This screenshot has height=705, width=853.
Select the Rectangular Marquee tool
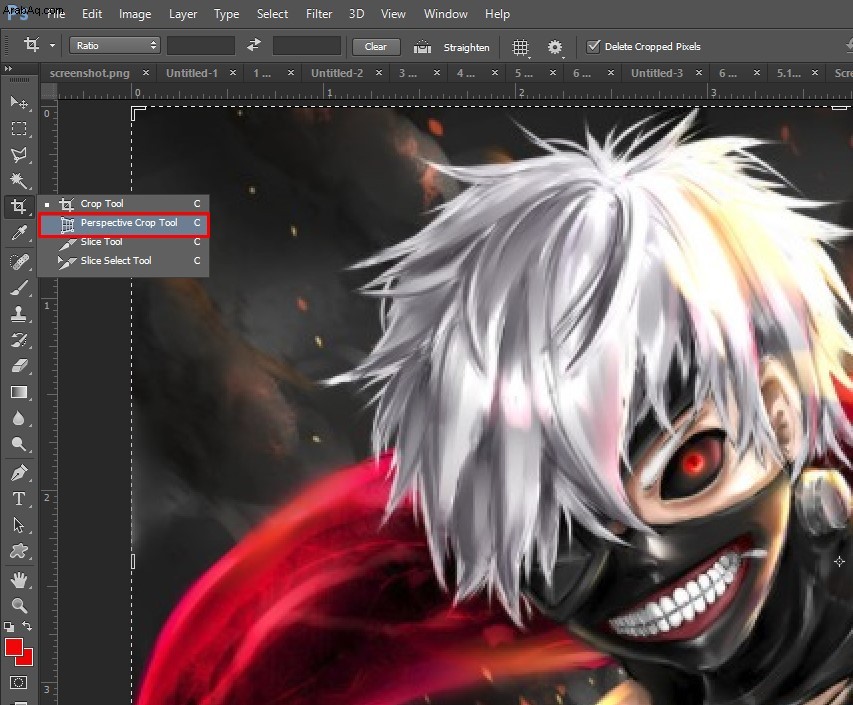pos(19,128)
